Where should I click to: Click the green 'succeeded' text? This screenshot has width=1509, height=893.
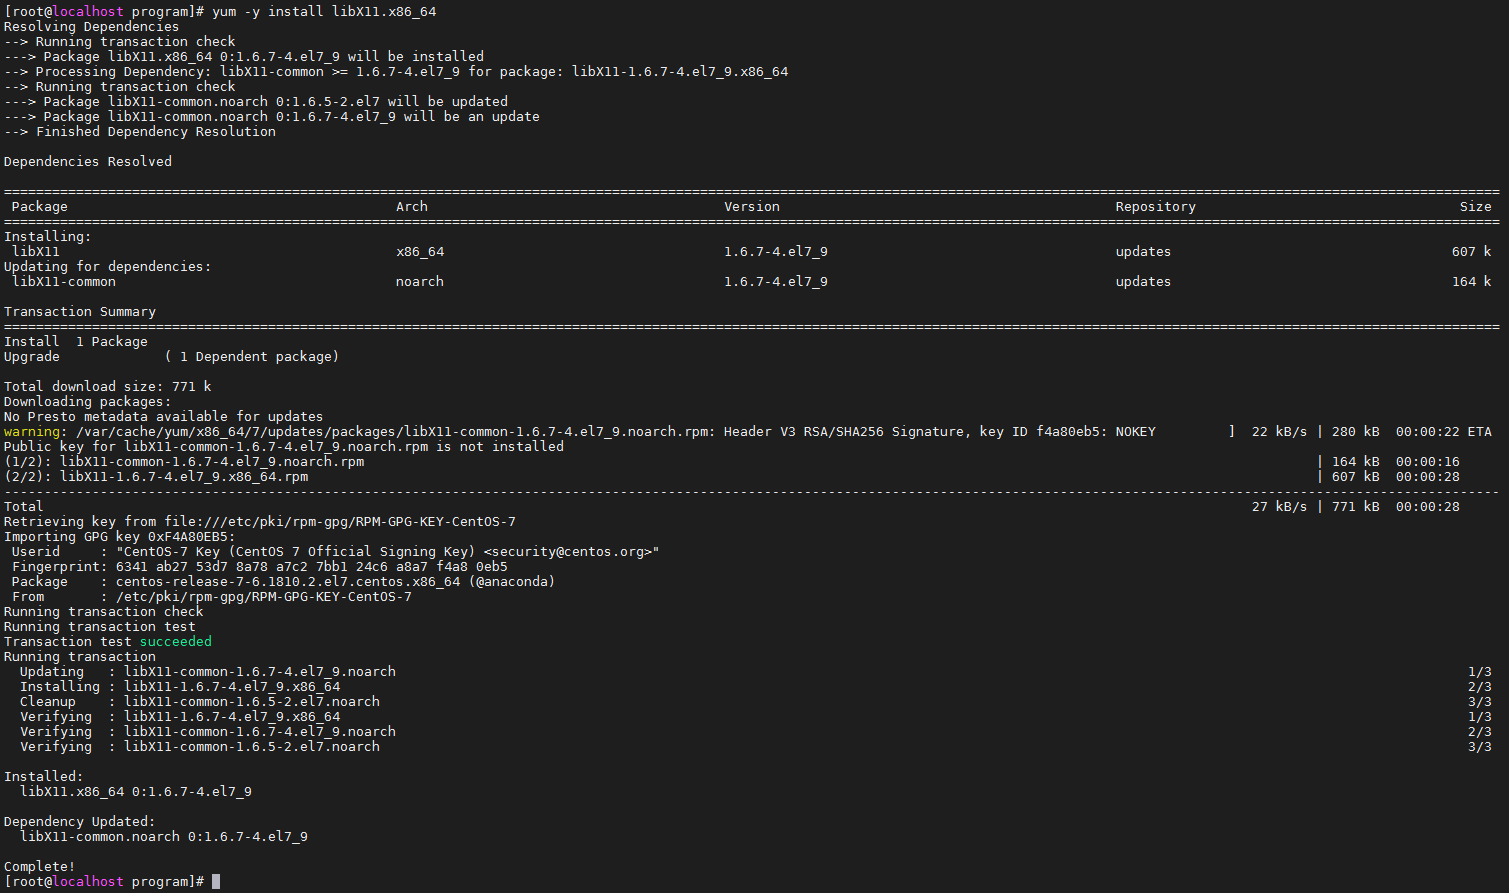click(175, 642)
